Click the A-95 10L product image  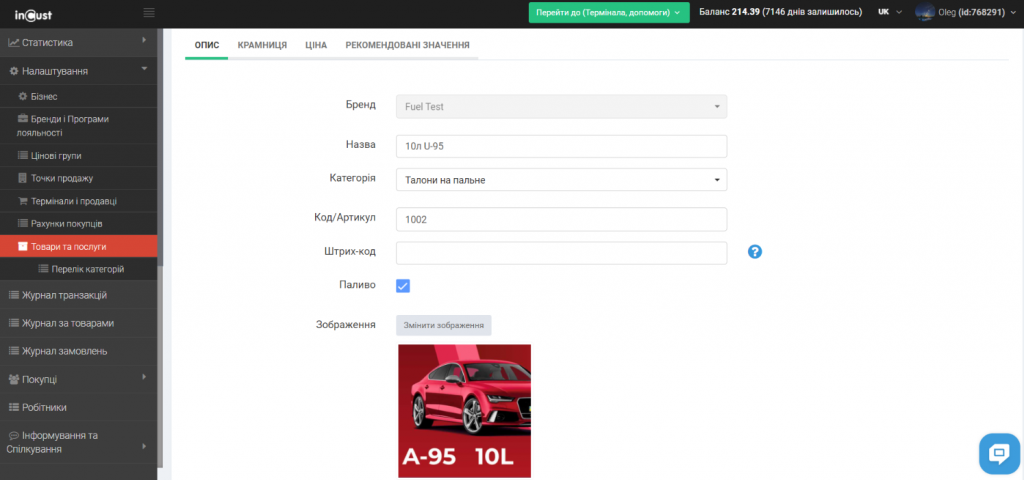tap(464, 410)
